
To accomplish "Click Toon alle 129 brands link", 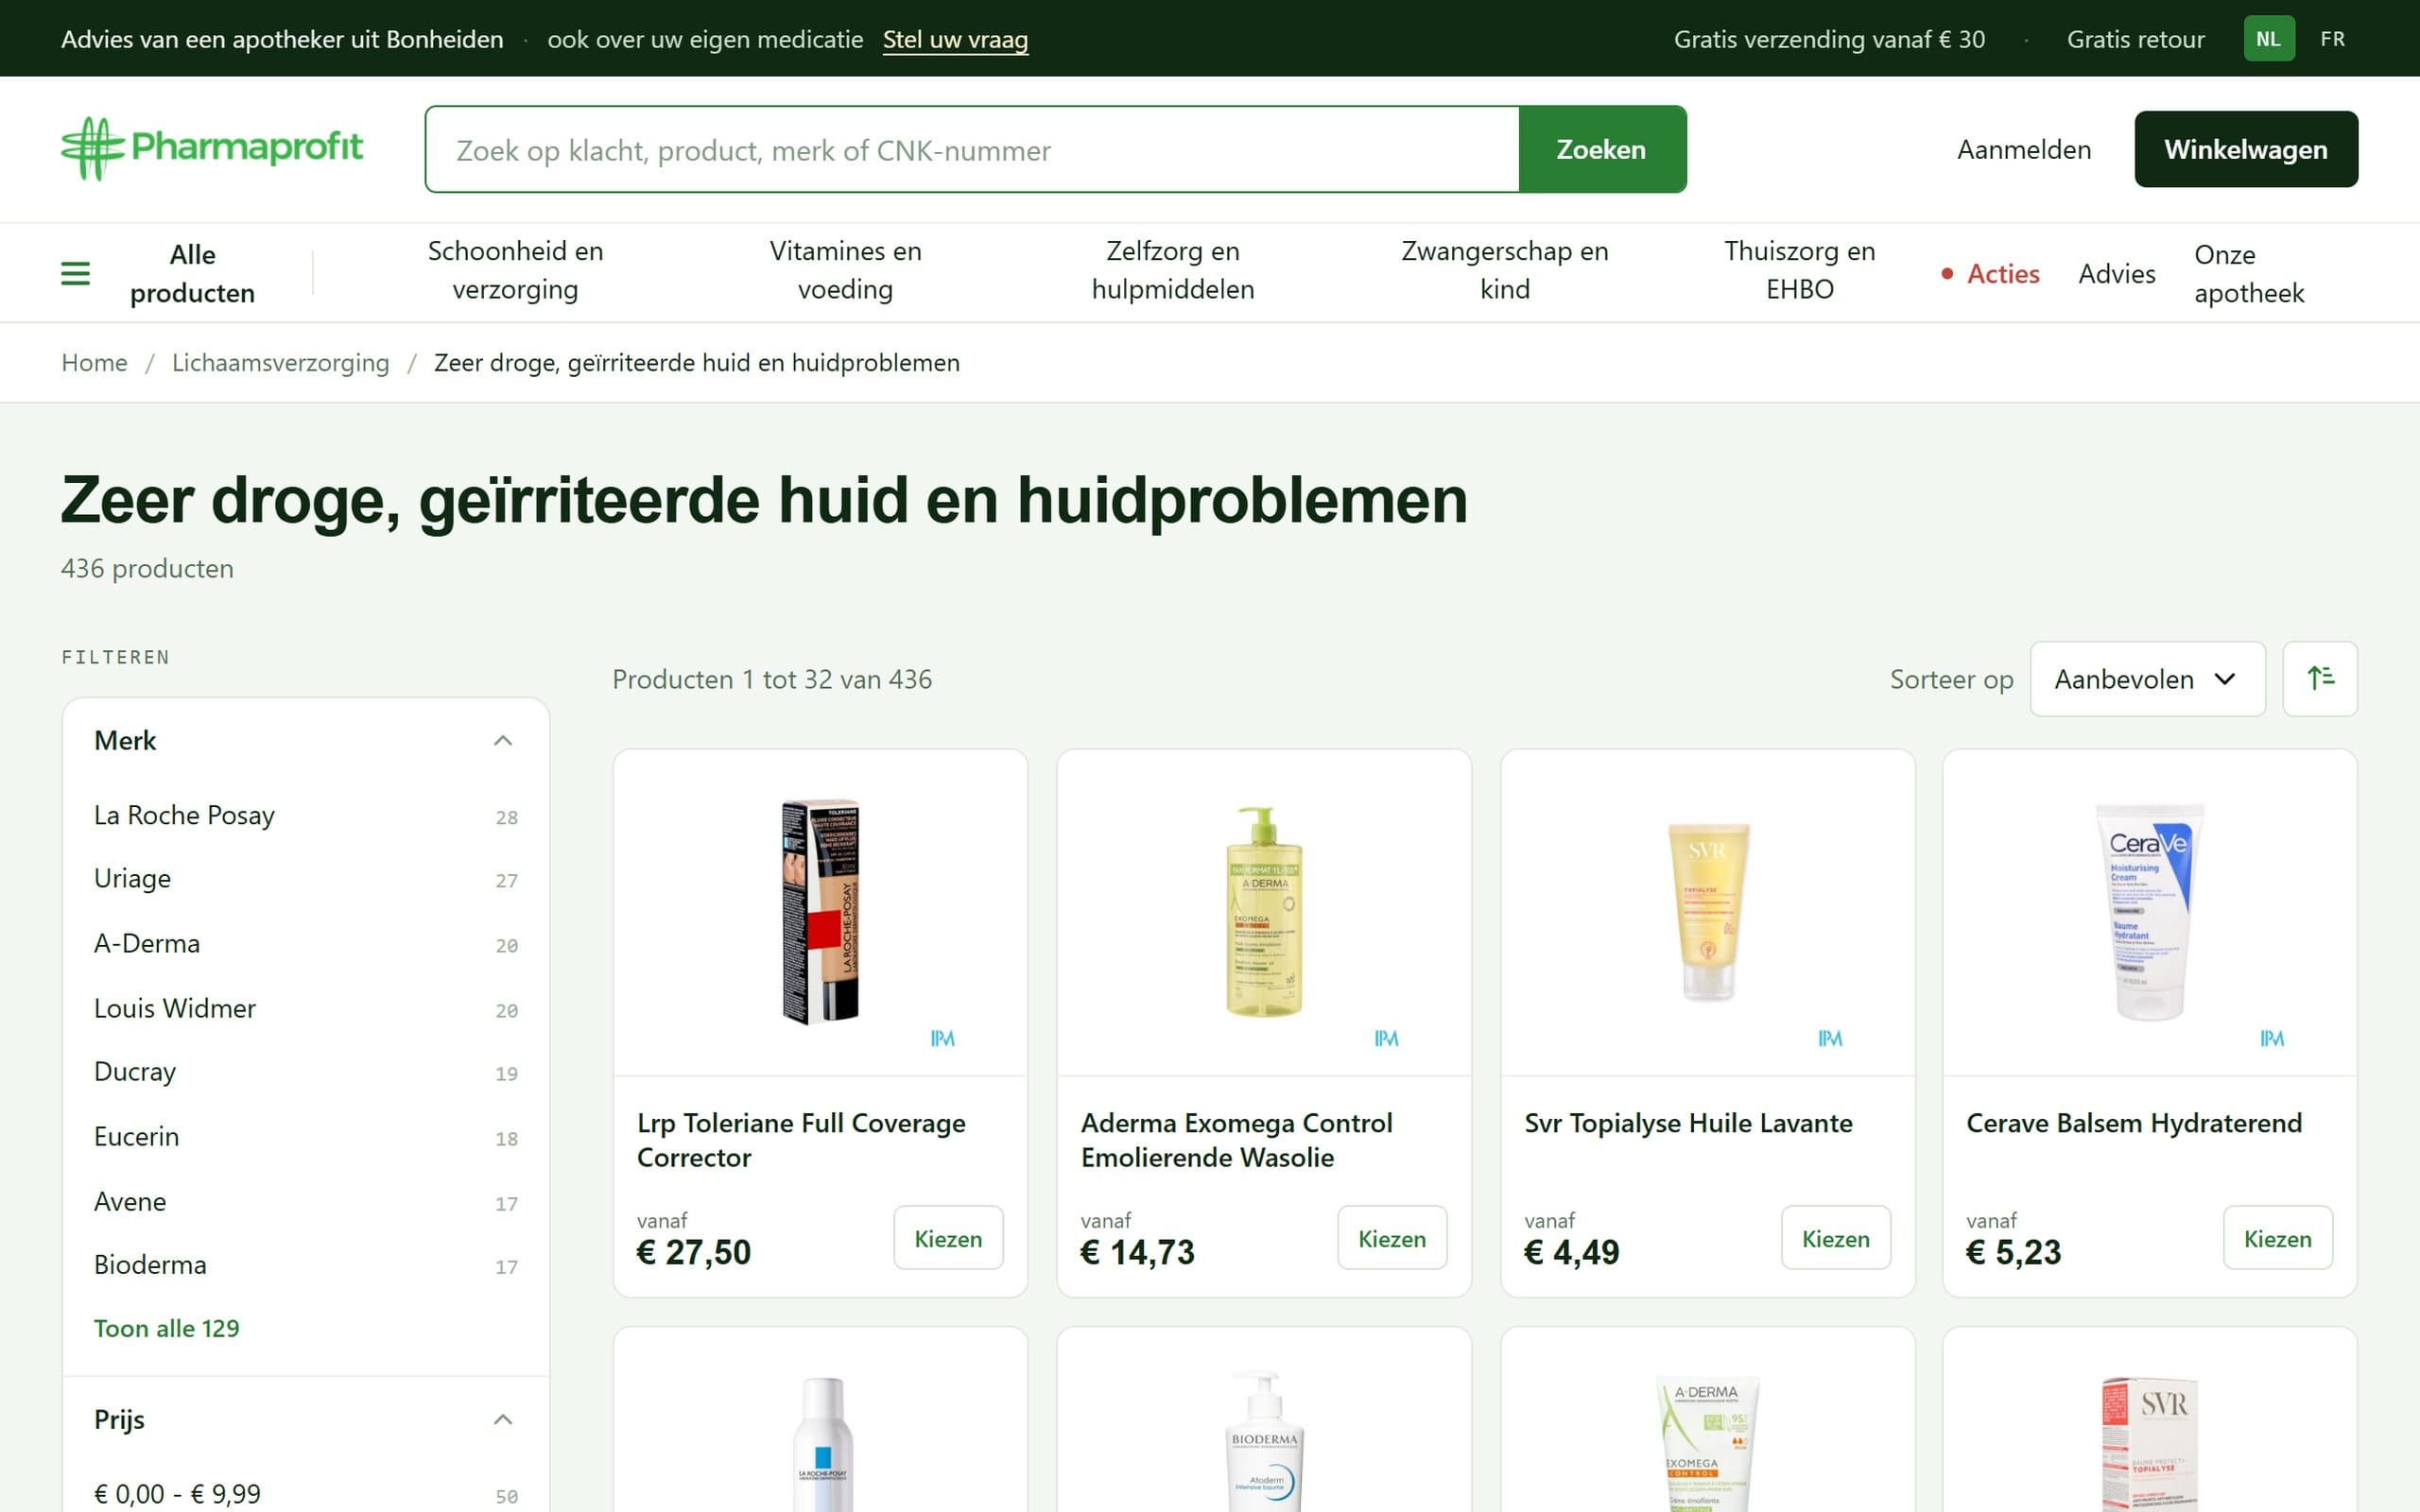I will pos(166,1328).
